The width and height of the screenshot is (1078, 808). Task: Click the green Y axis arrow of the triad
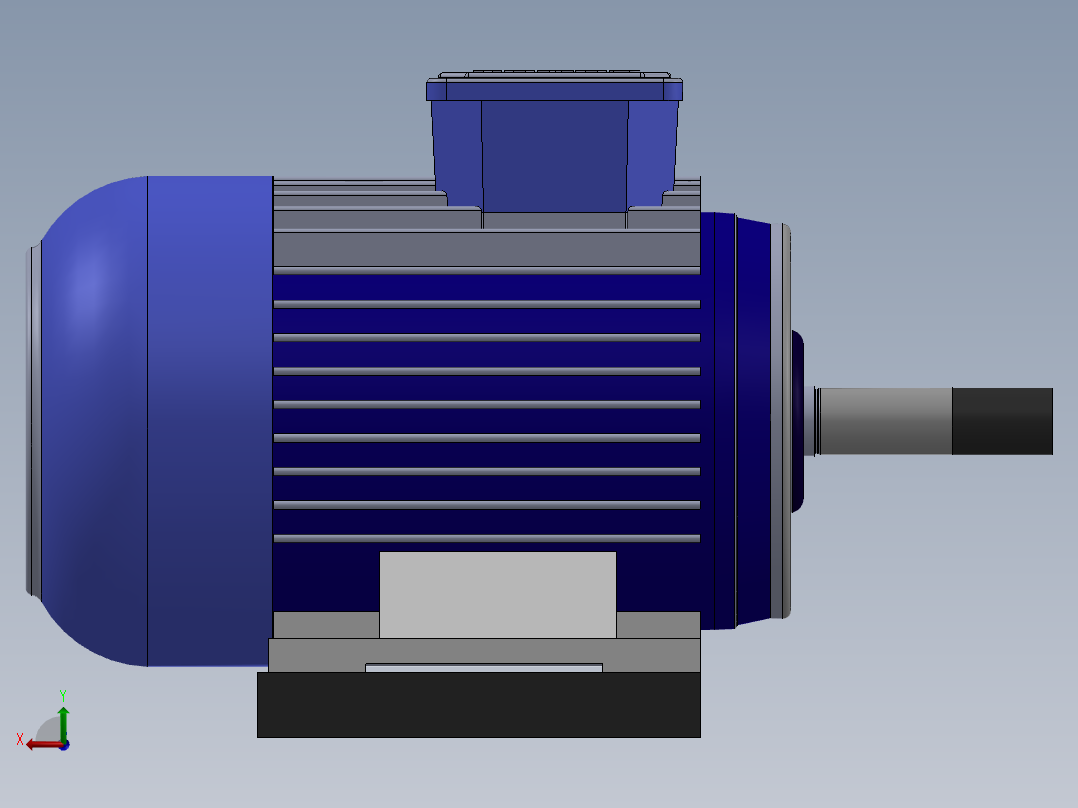[63, 723]
